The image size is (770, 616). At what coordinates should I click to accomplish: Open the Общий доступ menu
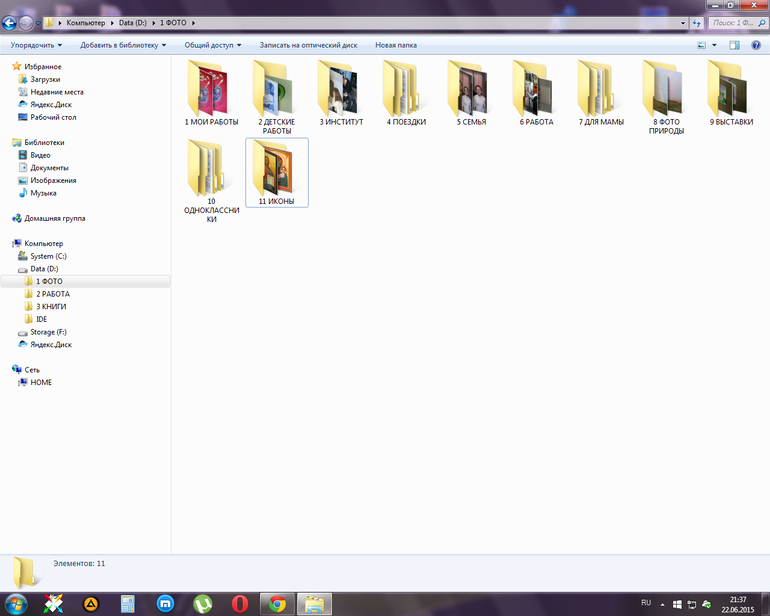[213, 45]
